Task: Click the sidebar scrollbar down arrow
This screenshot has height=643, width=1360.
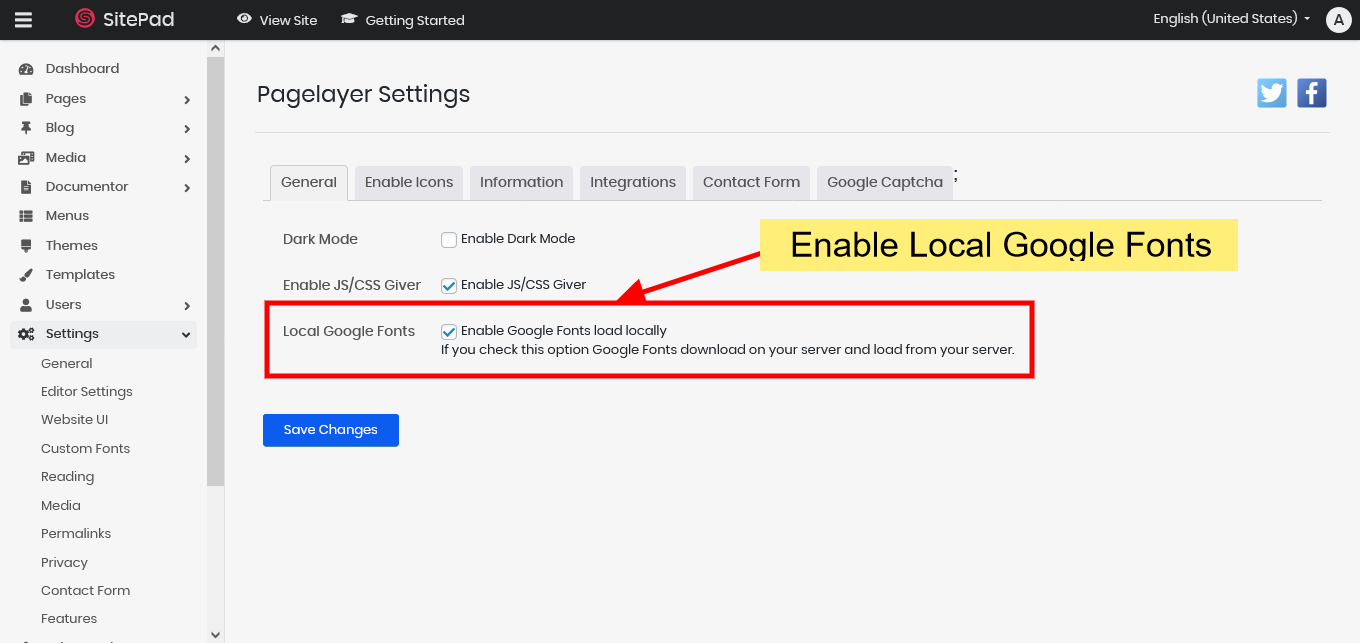Action: click(x=216, y=635)
